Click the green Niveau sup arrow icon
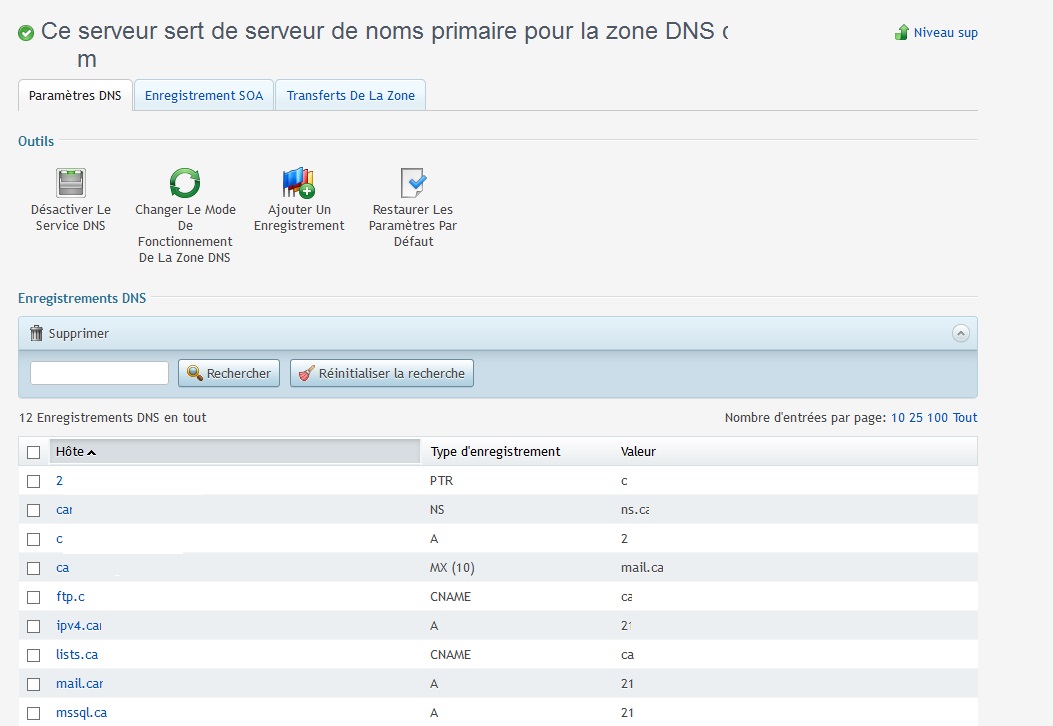Image resolution: width=1053 pixels, height=726 pixels. point(901,33)
